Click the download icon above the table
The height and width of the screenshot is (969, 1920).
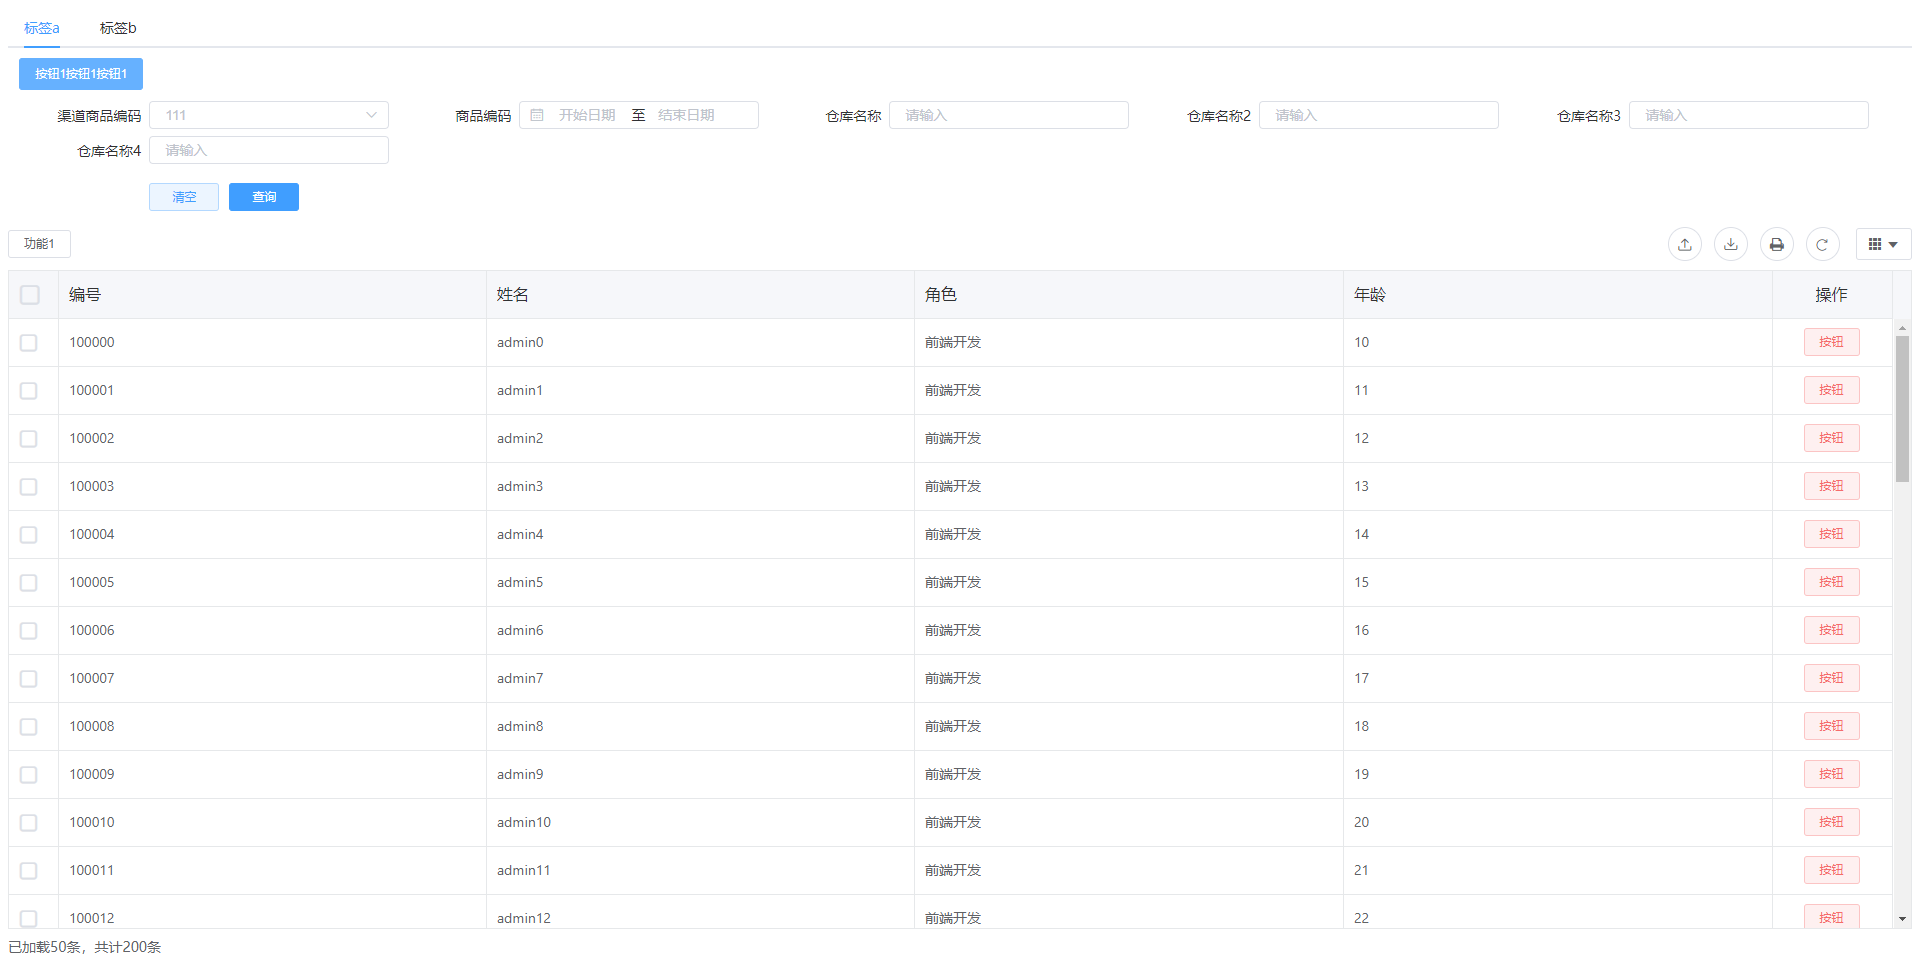1731,244
